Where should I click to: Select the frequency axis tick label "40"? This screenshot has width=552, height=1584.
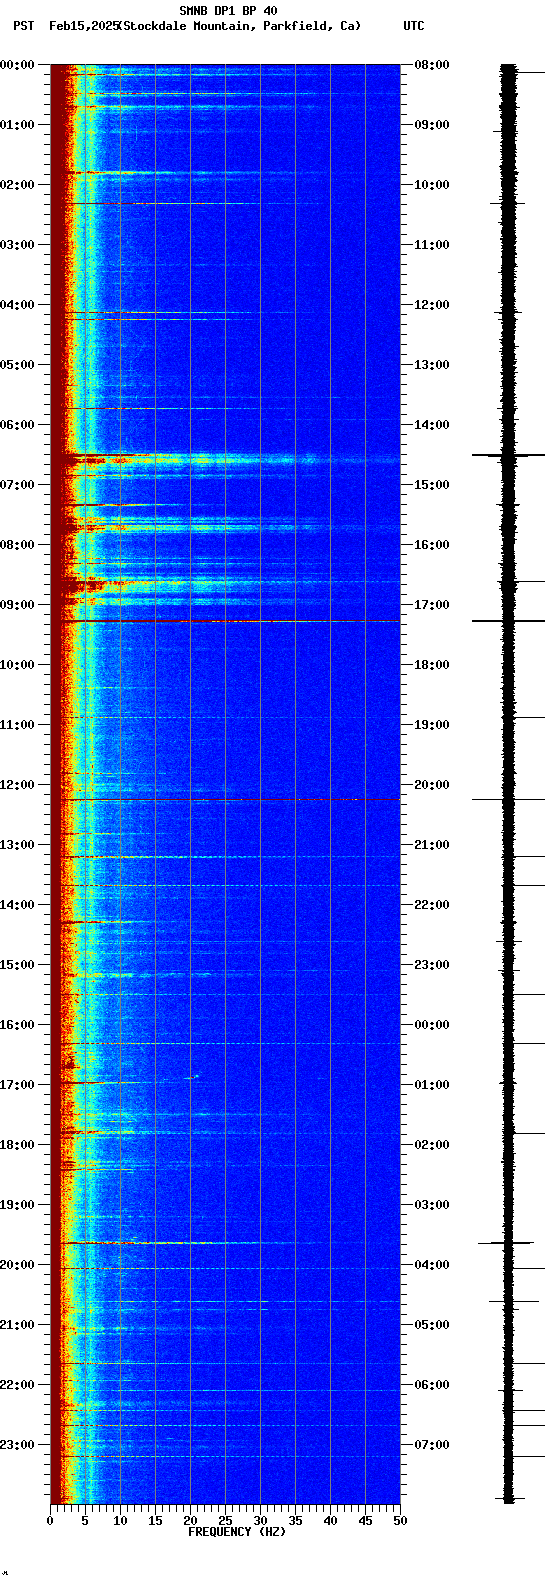click(330, 1522)
